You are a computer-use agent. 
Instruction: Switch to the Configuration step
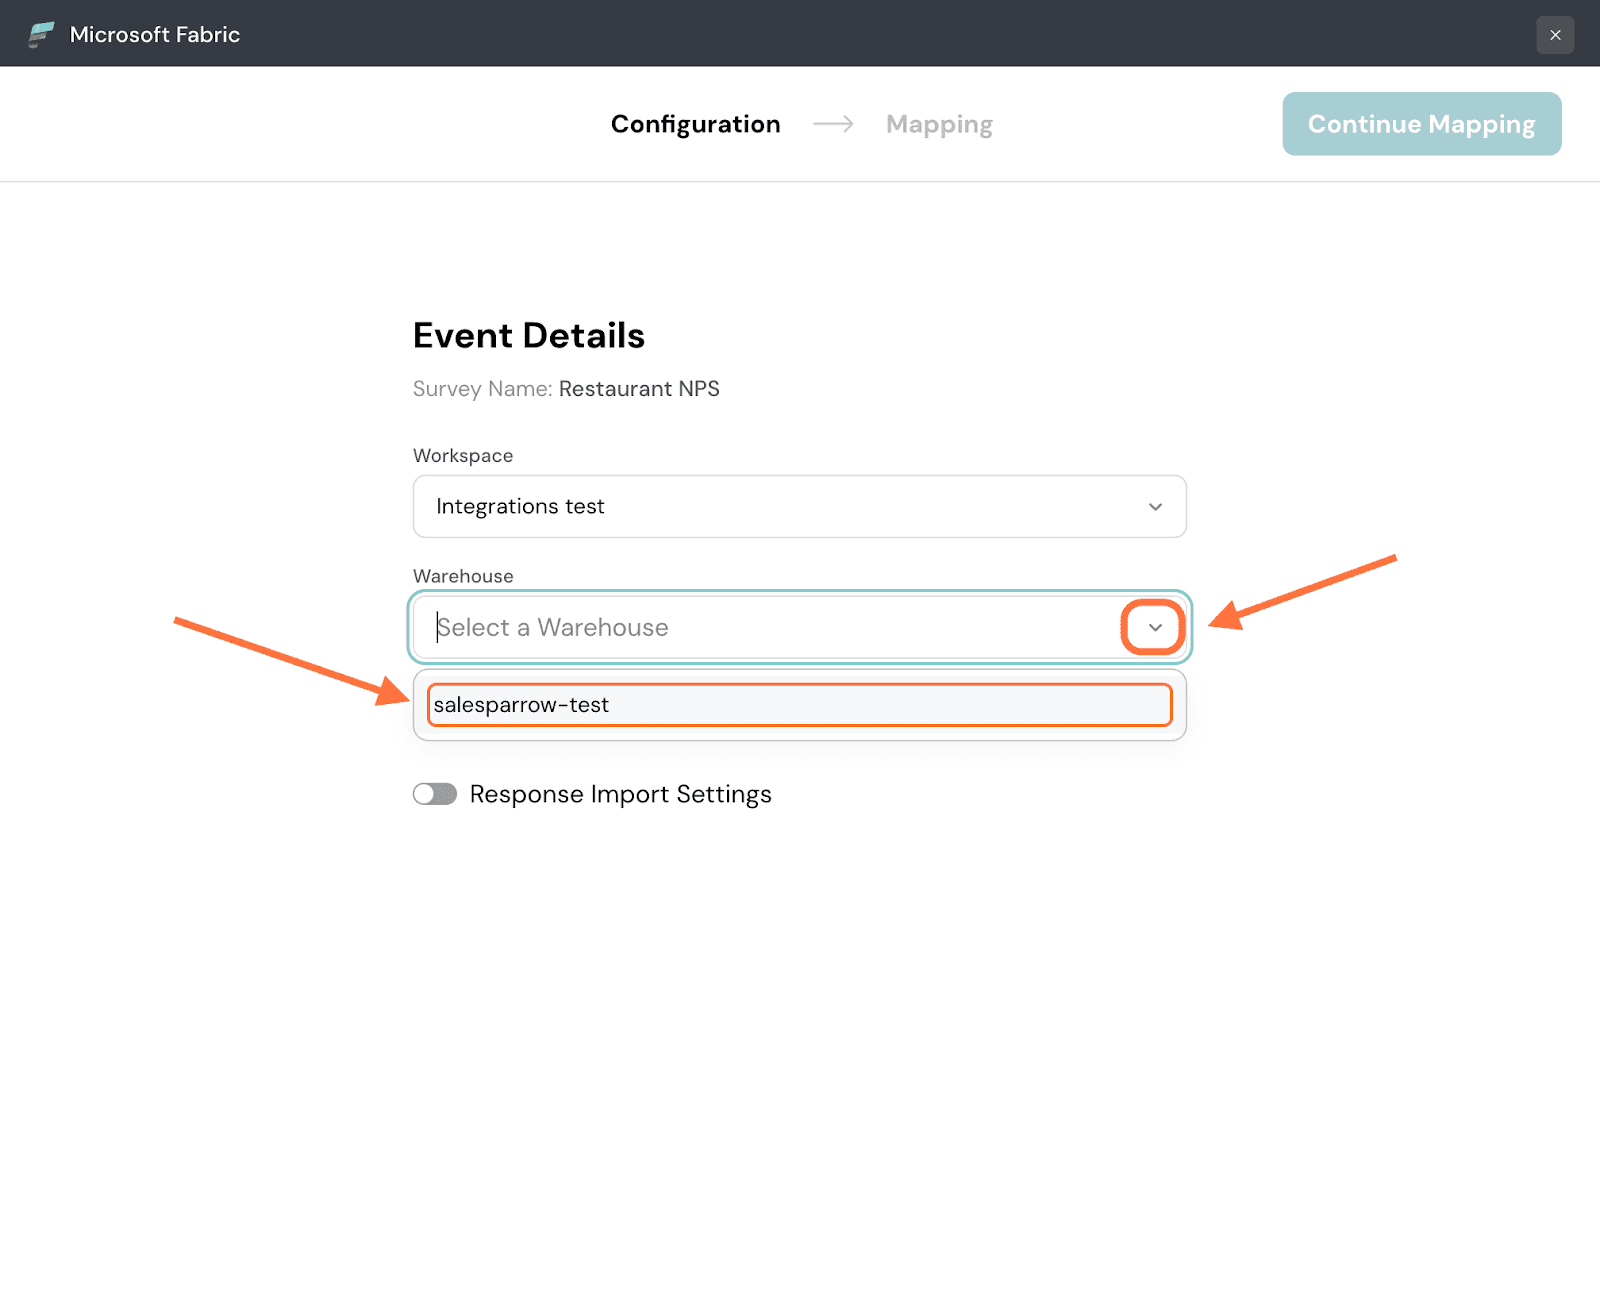tap(695, 124)
